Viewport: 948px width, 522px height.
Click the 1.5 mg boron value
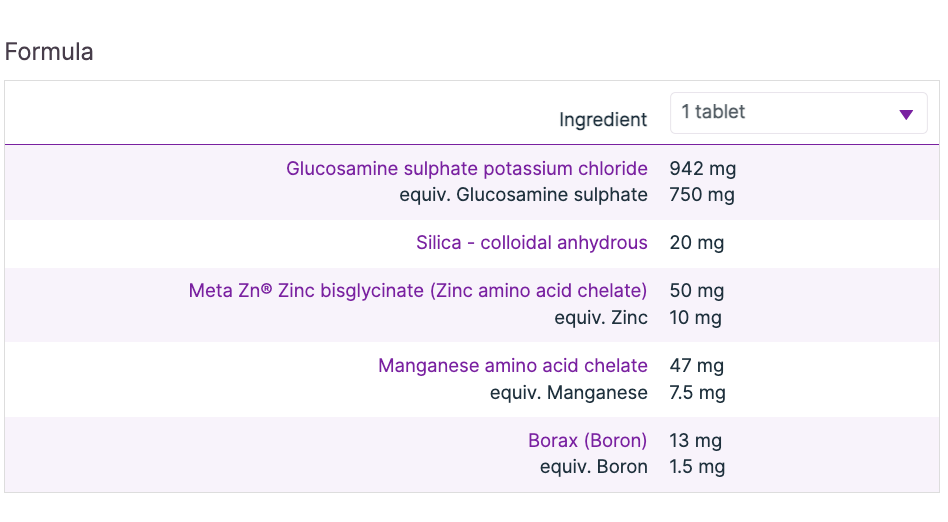pos(697,467)
